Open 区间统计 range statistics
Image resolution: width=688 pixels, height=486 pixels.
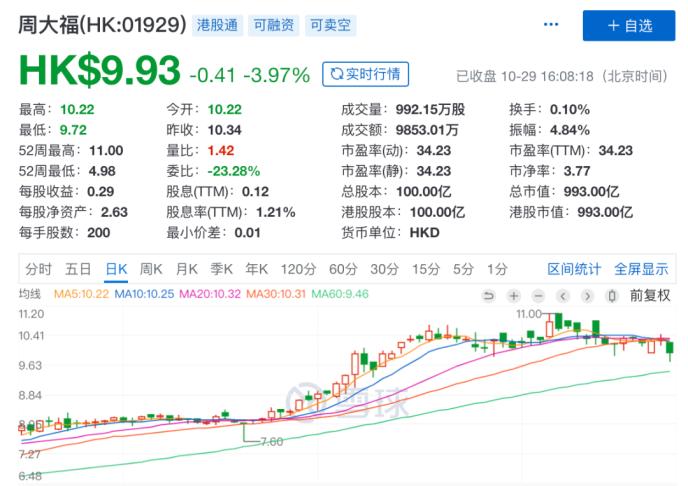coord(574,269)
